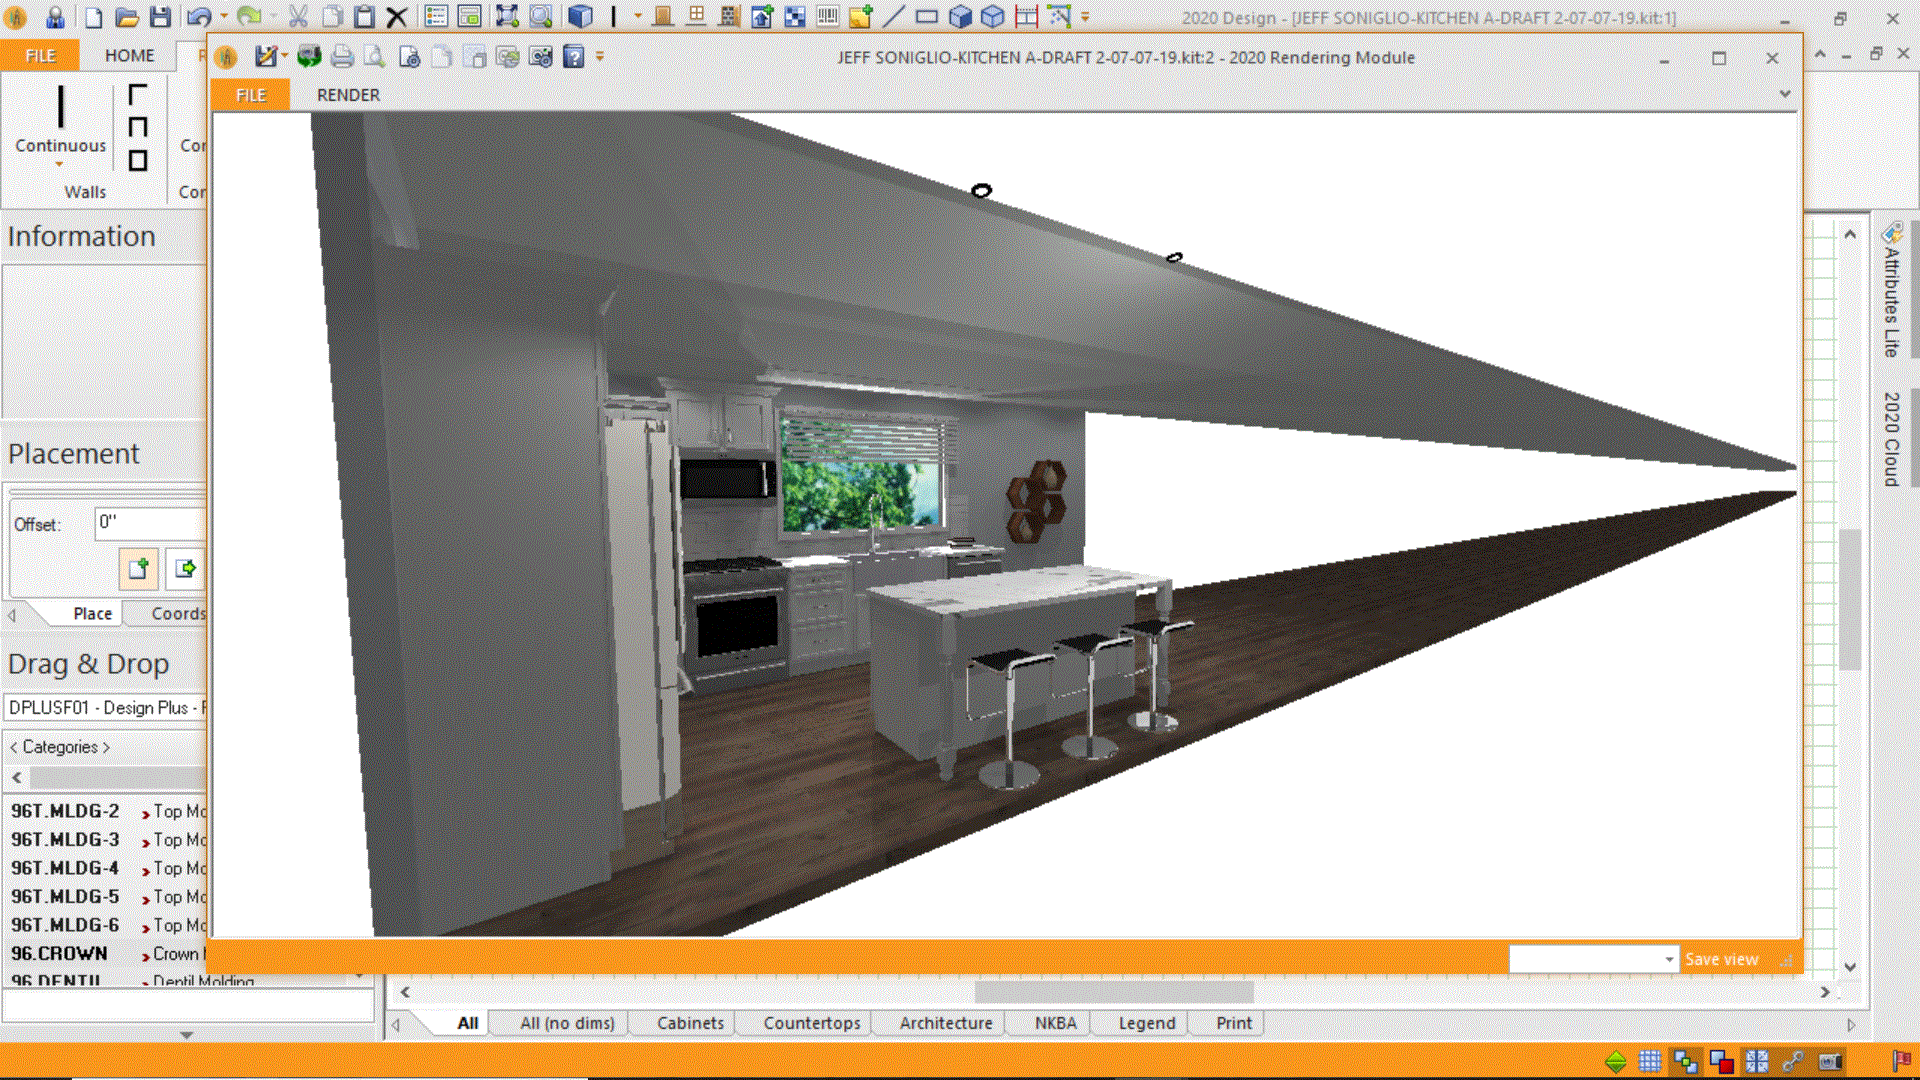
Task: Open the main FILE menu
Action: (x=40, y=56)
